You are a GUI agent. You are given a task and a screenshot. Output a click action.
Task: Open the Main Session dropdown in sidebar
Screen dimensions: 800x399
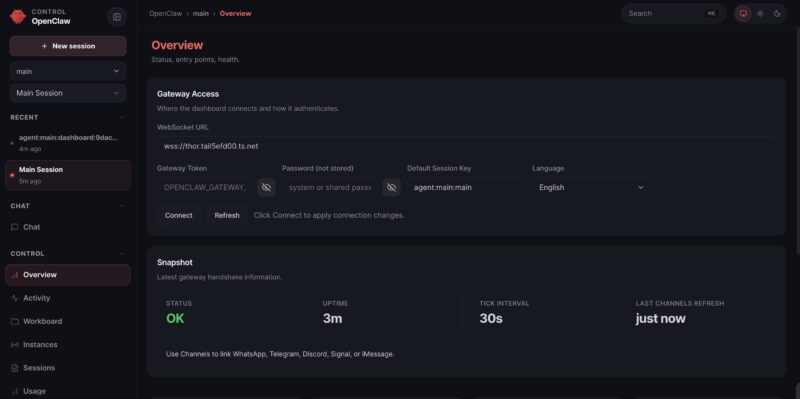pos(68,93)
